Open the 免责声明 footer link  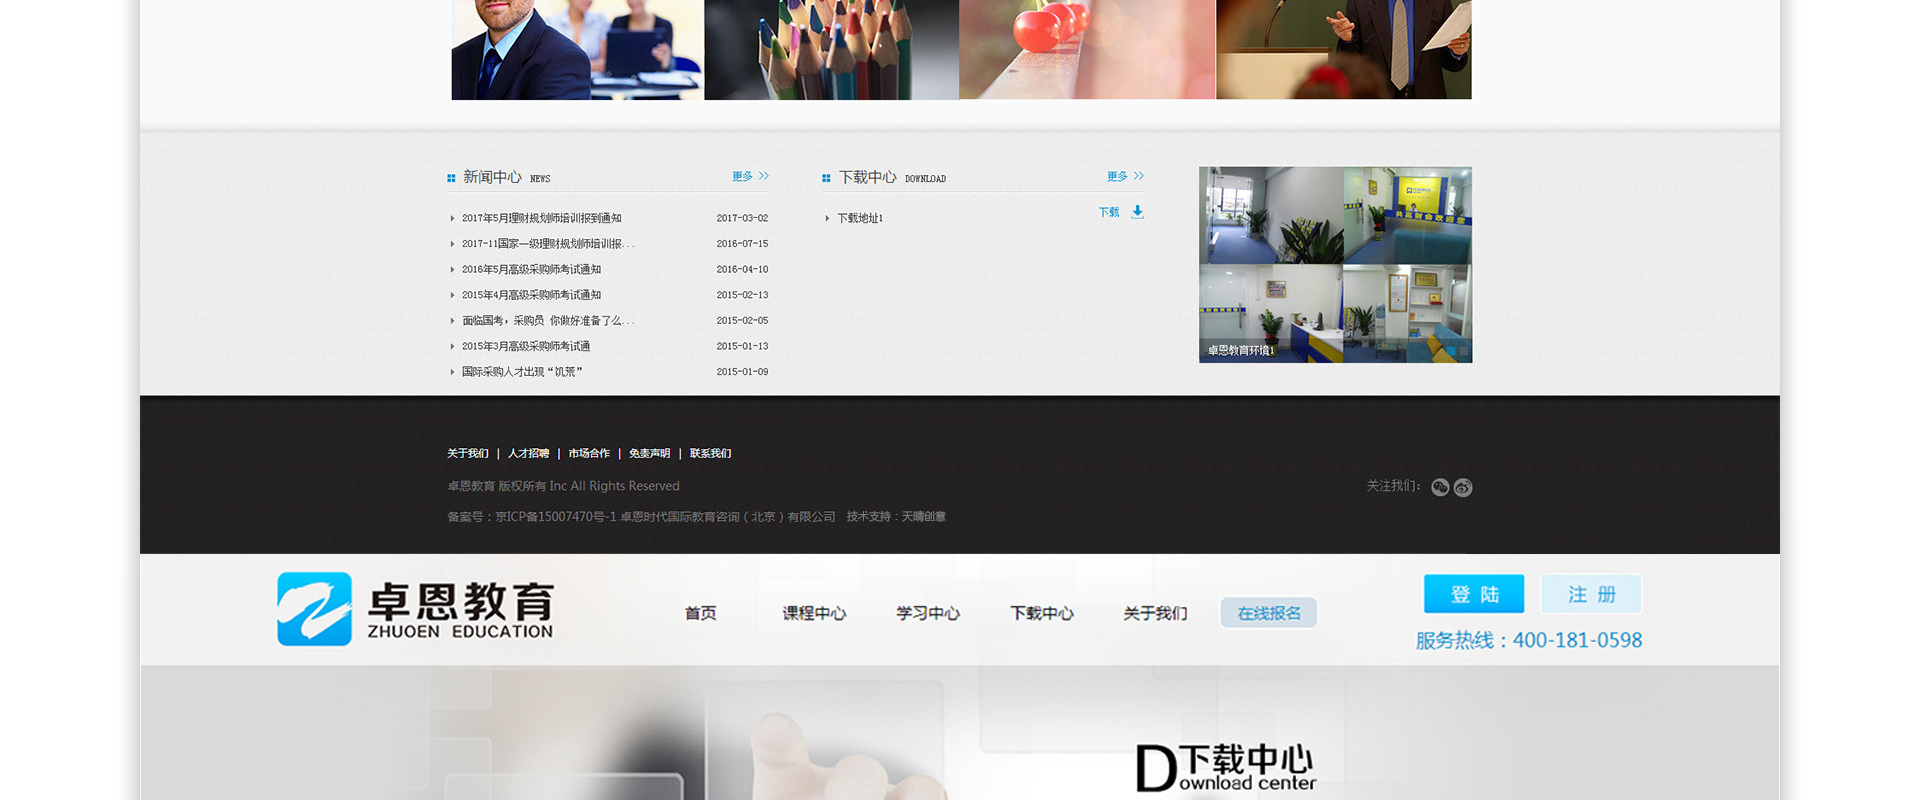649,453
